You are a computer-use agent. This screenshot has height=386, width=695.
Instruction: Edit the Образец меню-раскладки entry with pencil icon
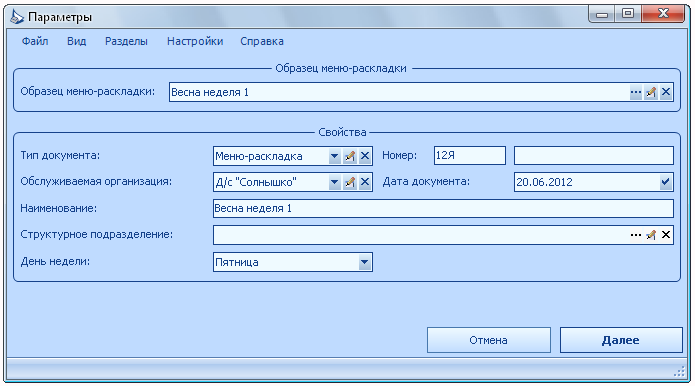pos(651,92)
